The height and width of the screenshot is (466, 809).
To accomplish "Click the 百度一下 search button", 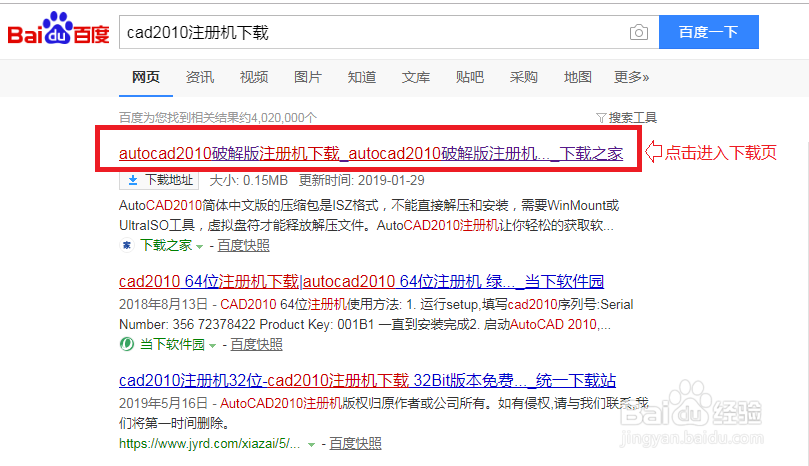I will pos(708,32).
